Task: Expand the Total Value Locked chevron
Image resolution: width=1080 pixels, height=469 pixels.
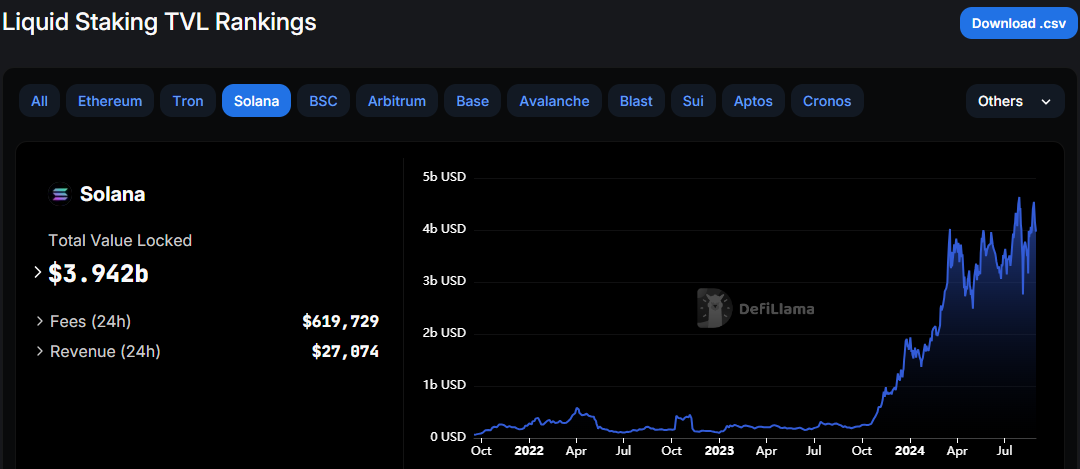Action: (x=38, y=272)
